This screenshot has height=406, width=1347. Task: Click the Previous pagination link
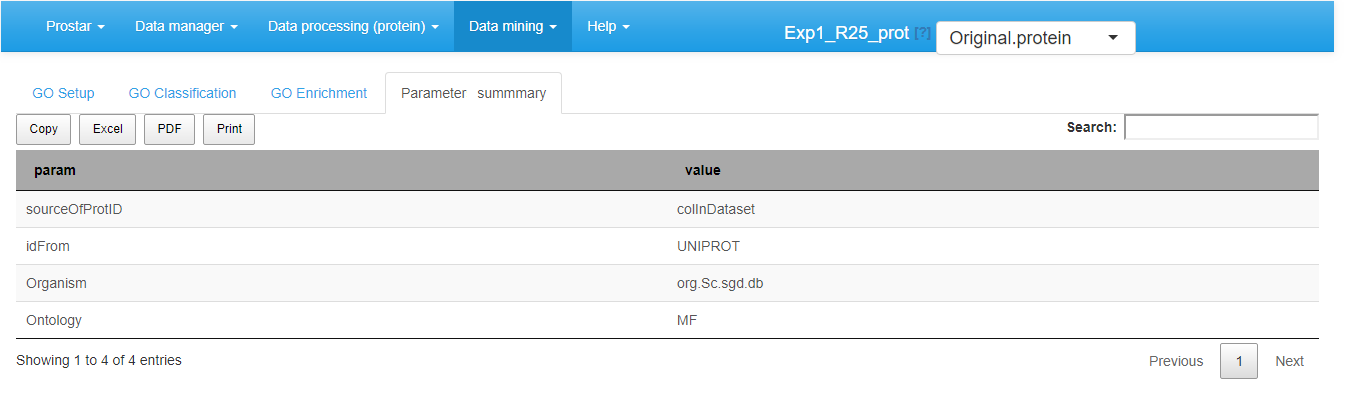point(1175,361)
